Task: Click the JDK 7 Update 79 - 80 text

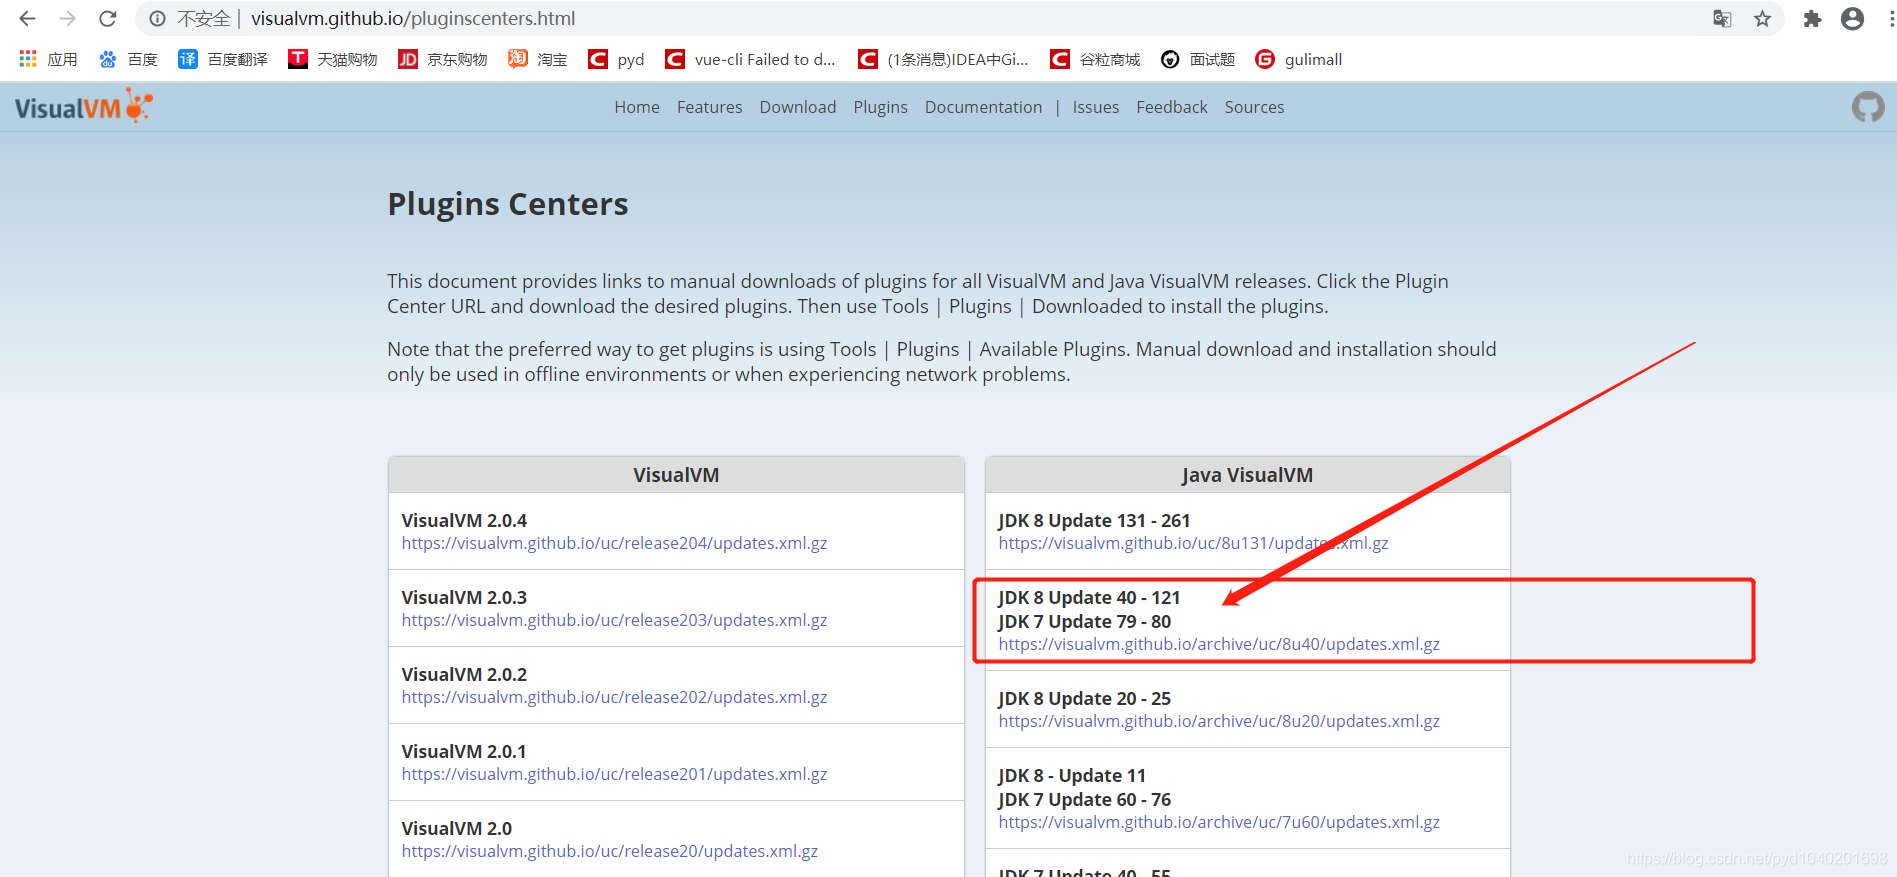Action: 1084,621
